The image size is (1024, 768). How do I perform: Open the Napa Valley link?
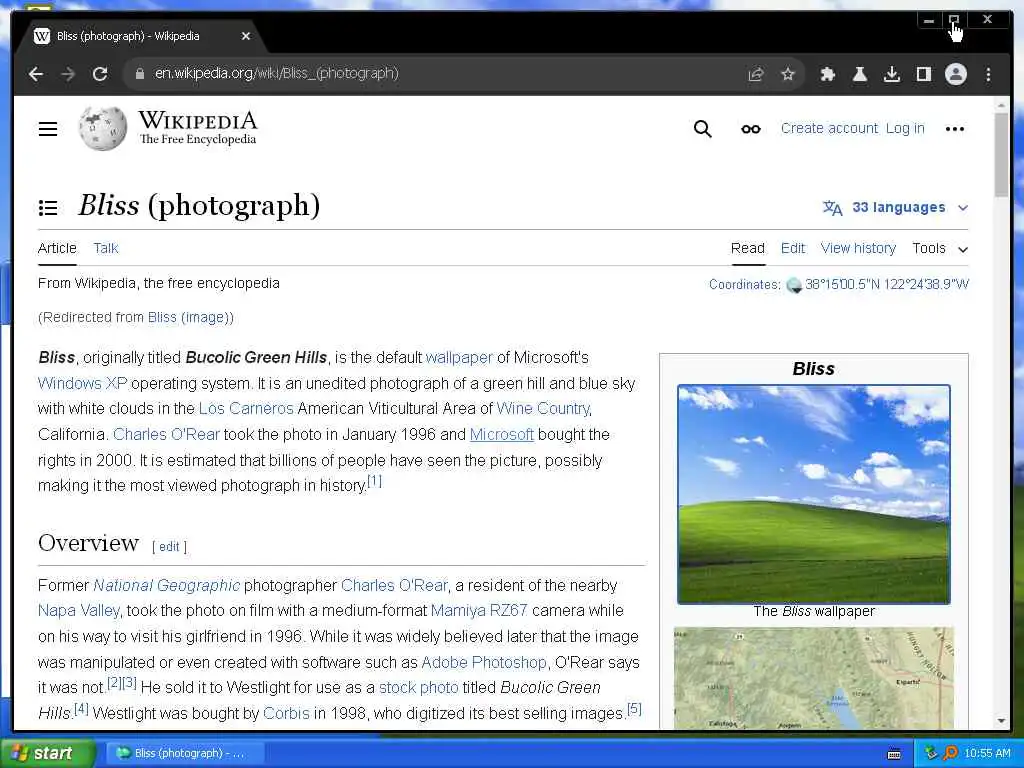coord(79,611)
